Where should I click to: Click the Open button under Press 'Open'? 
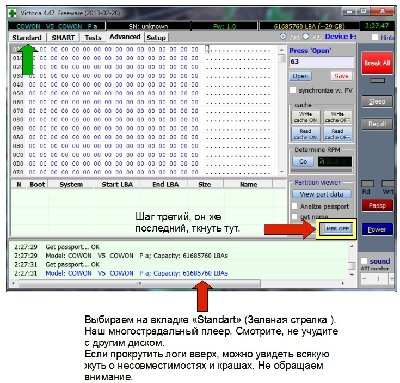coord(300,76)
